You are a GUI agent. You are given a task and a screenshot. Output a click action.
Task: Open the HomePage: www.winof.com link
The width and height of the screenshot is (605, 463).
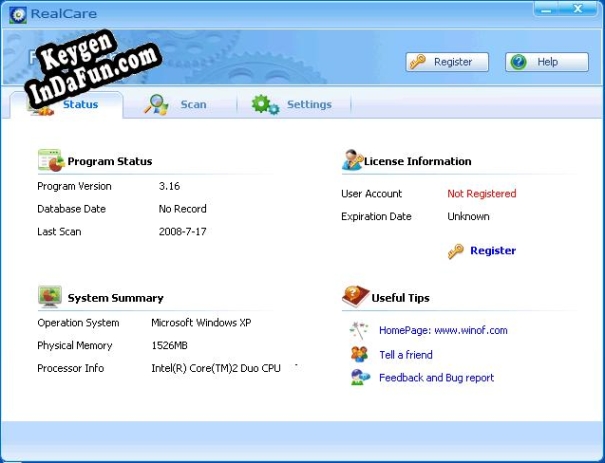tap(443, 330)
